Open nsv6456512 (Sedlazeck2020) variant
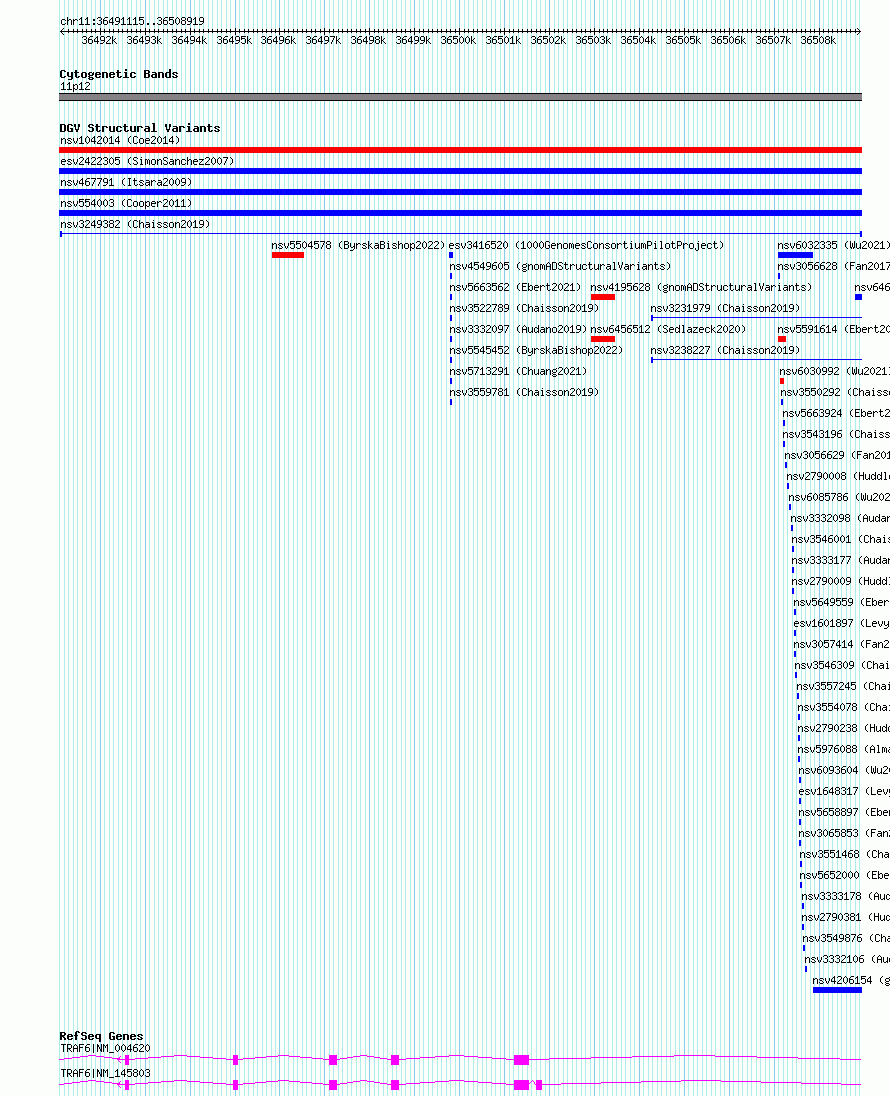The height and width of the screenshot is (1096, 890). tap(668, 329)
